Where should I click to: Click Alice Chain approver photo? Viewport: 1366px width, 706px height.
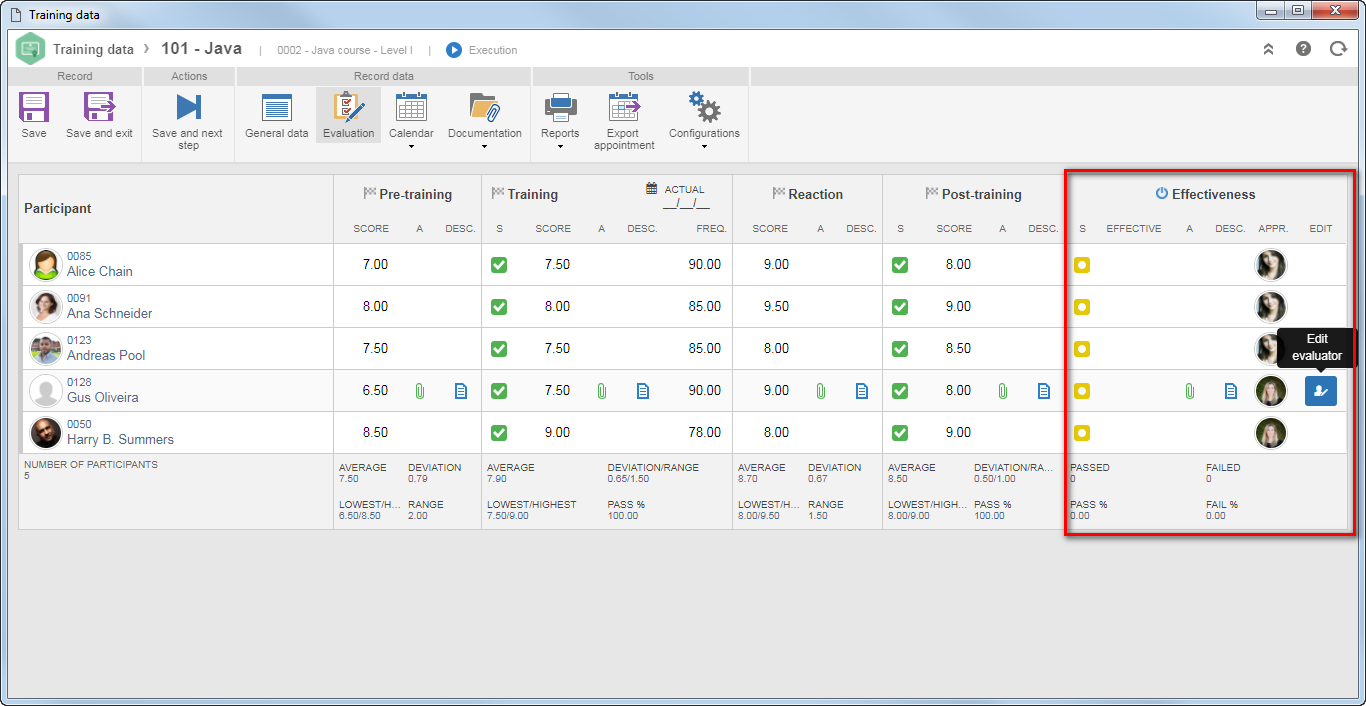(x=1271, y=265)
